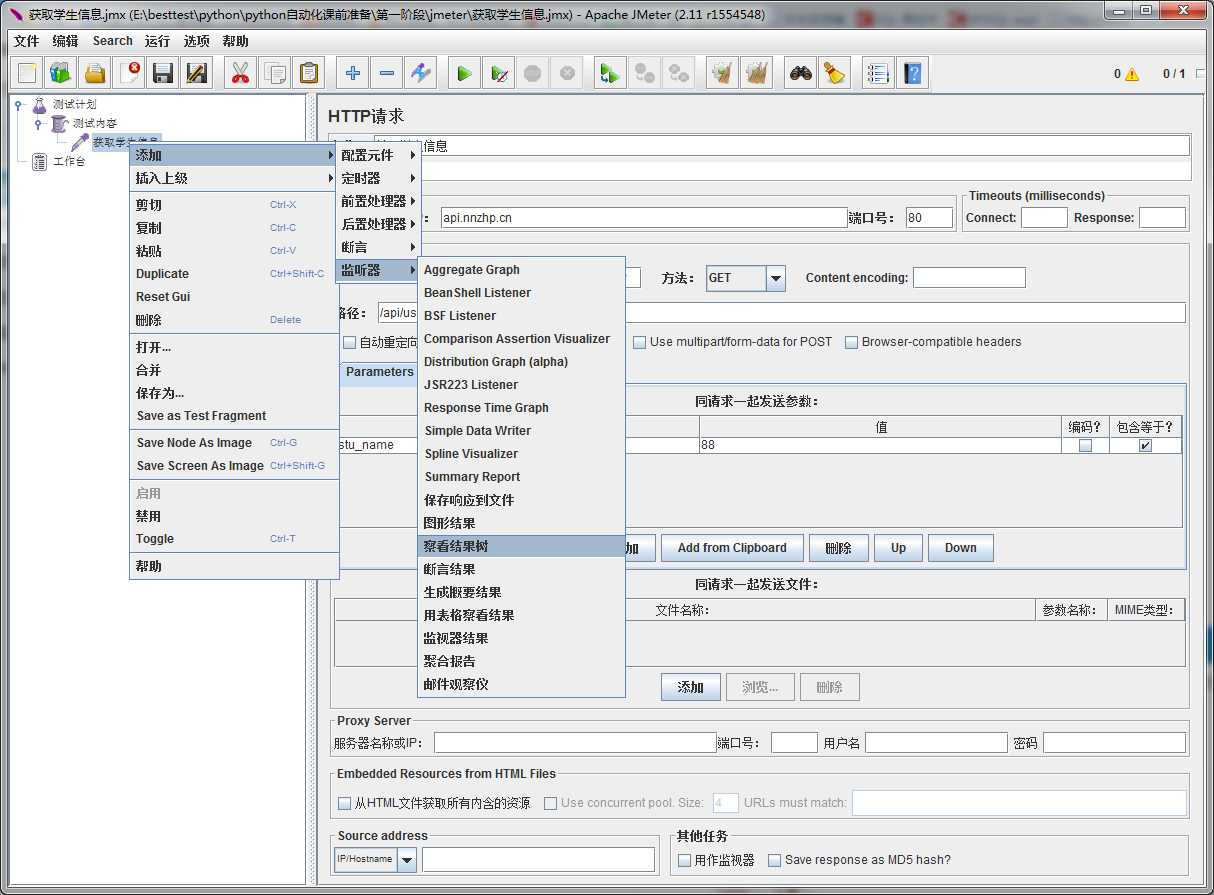Click the Reset Search broom icon
Screen dimensions: 1214x895
click(834, 73)
